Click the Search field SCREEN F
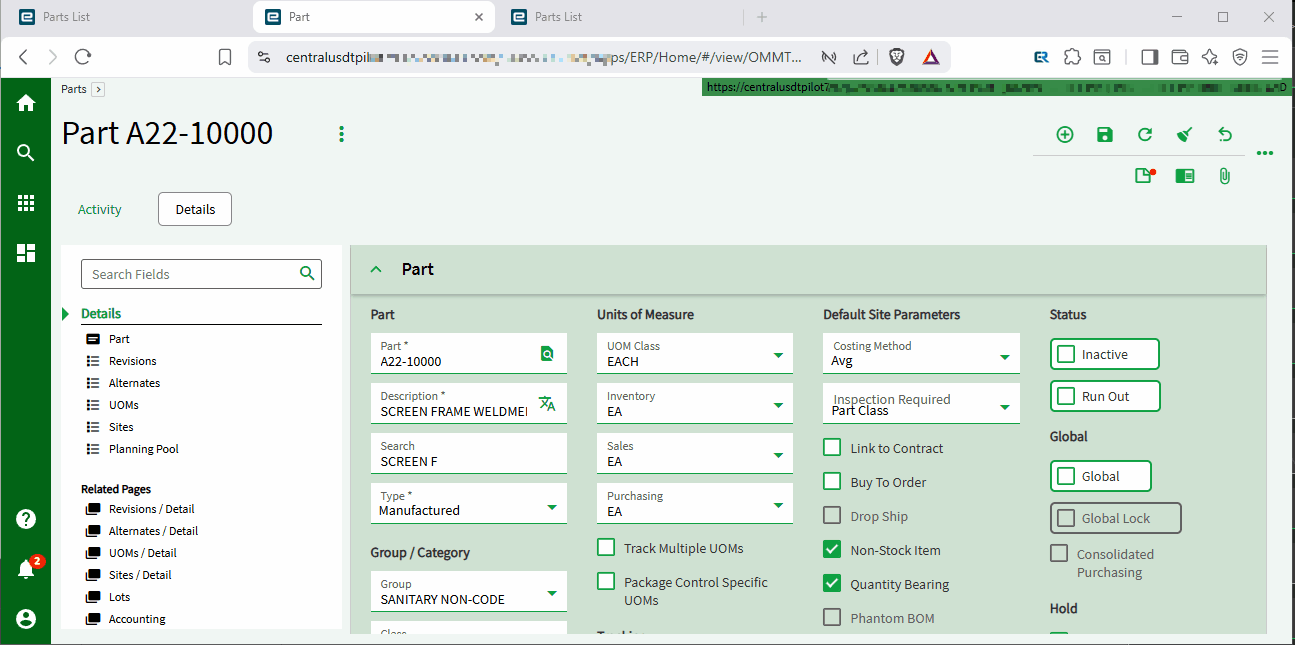Viewport: 1295px width, 645px height. [x=468, y=453]
